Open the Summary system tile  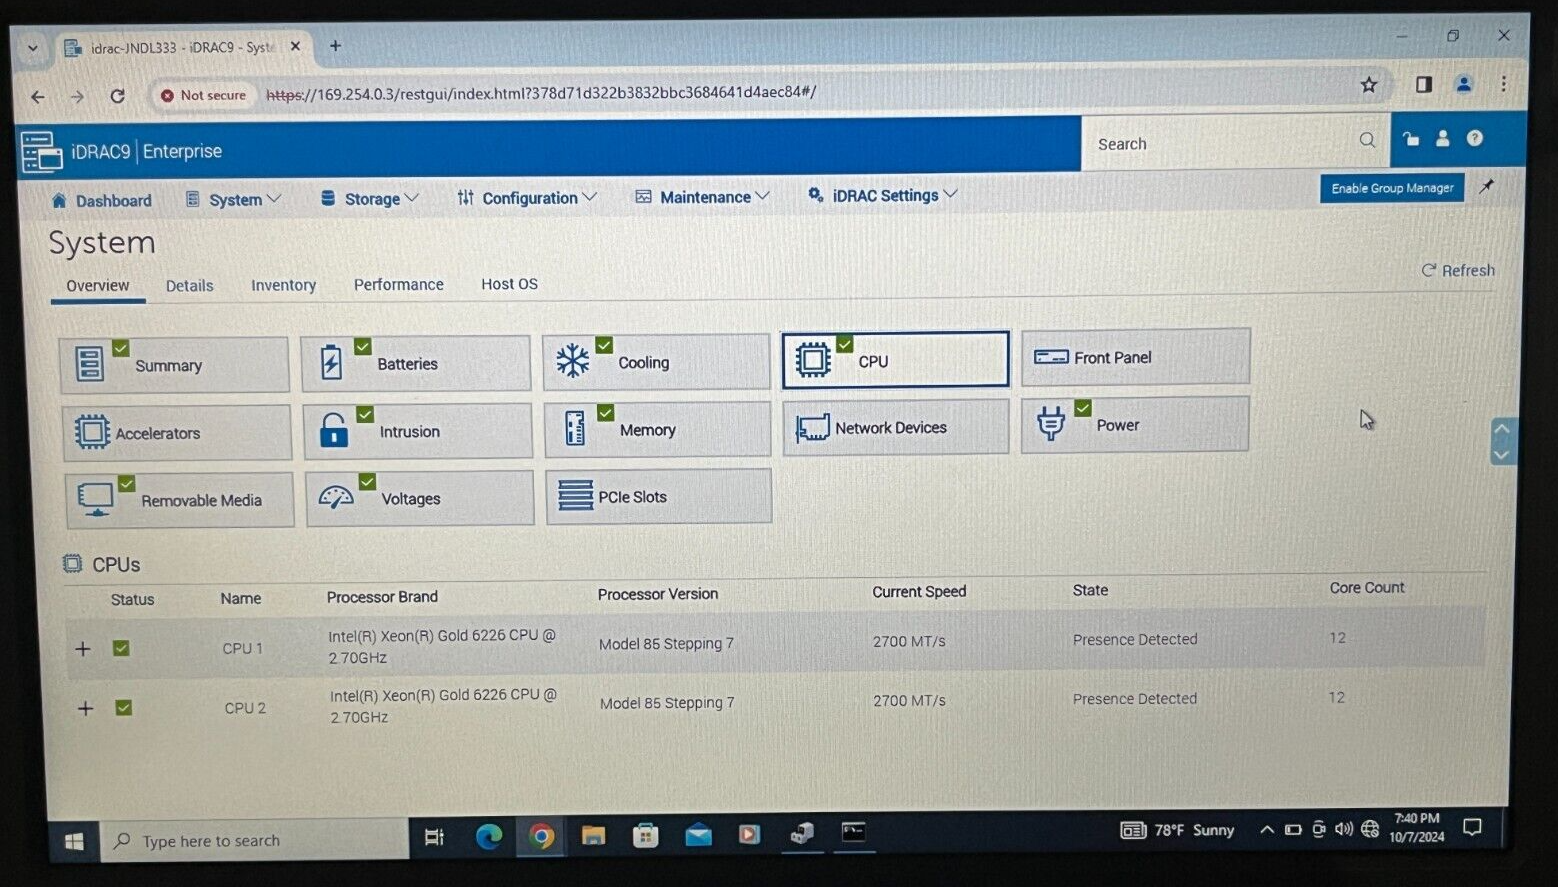174,365
